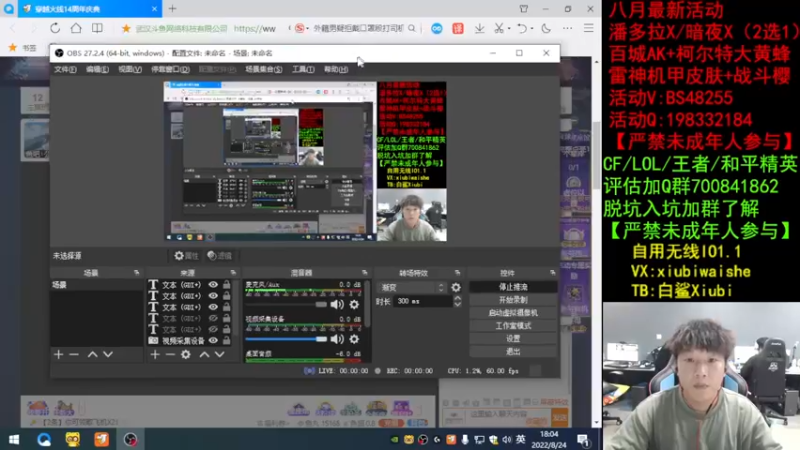The width and height of the screenshot is (800, 450).
Task: Bookmark this page with the star icon
Action: [x=126, y=29]
